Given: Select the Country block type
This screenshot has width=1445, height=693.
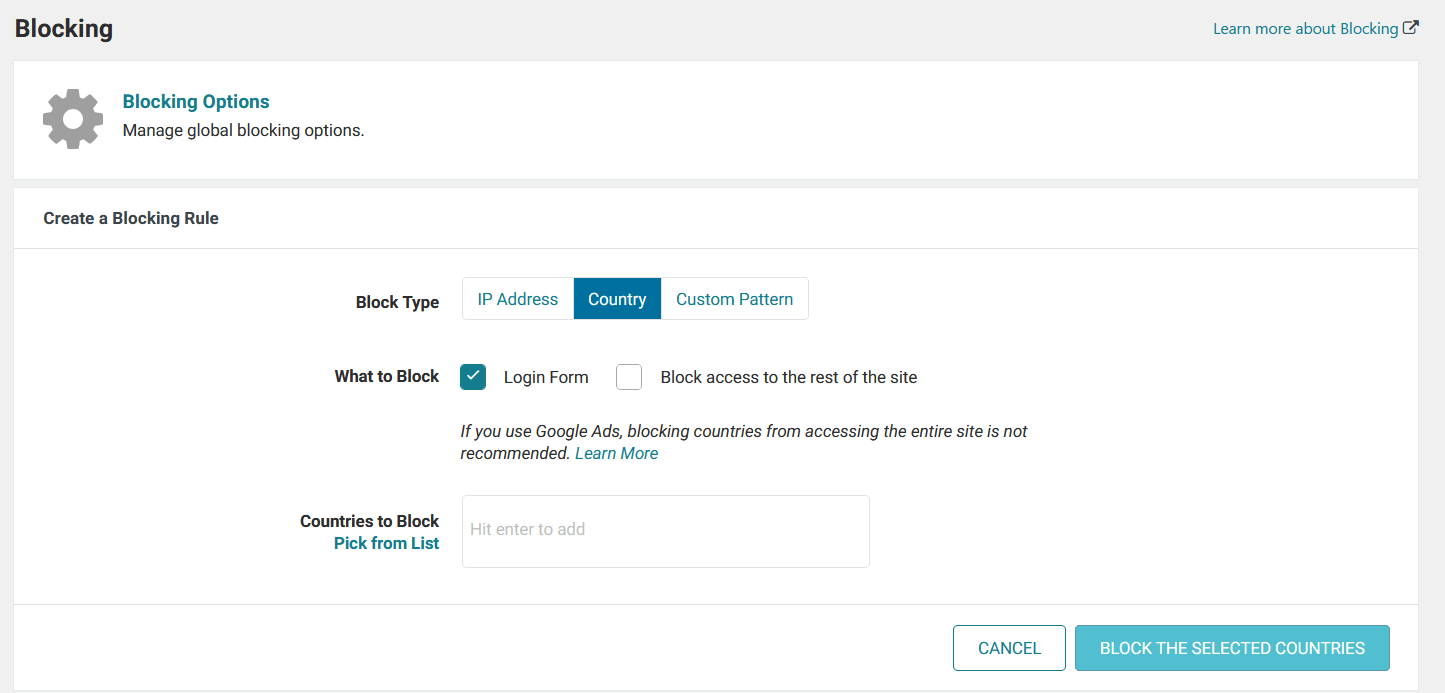Looking at the screenshot, I should click(617, 298).
